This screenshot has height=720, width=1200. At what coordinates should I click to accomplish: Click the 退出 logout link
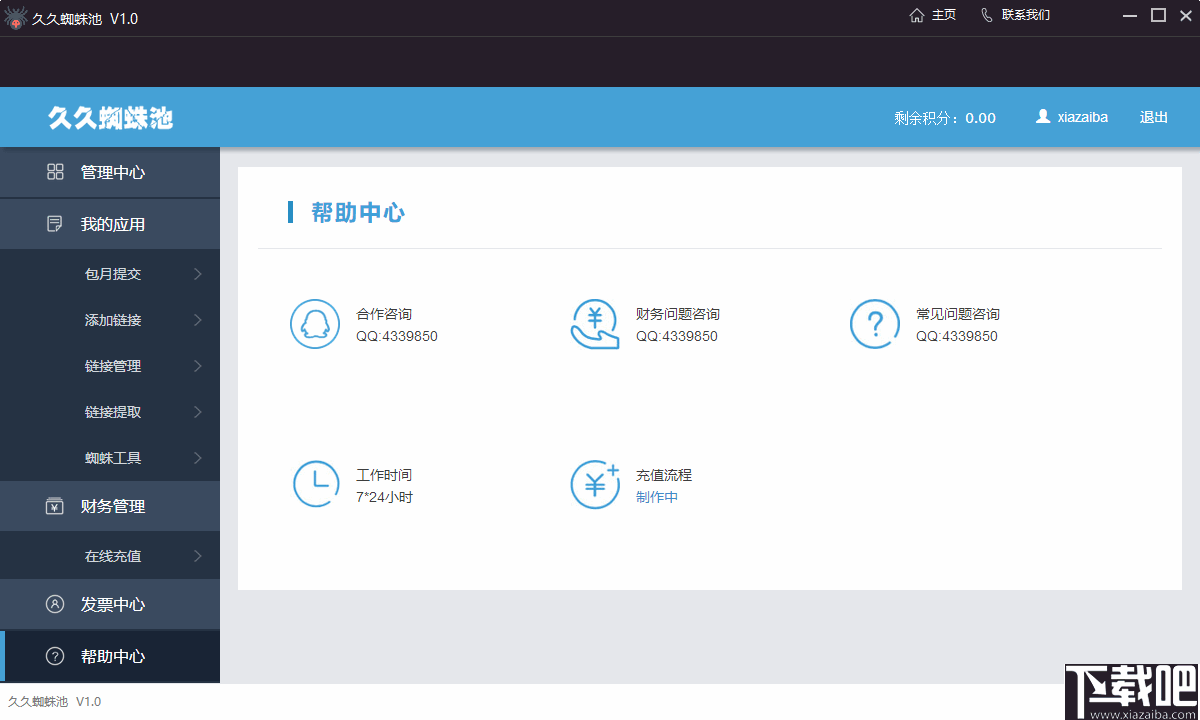pos(1154,117)
